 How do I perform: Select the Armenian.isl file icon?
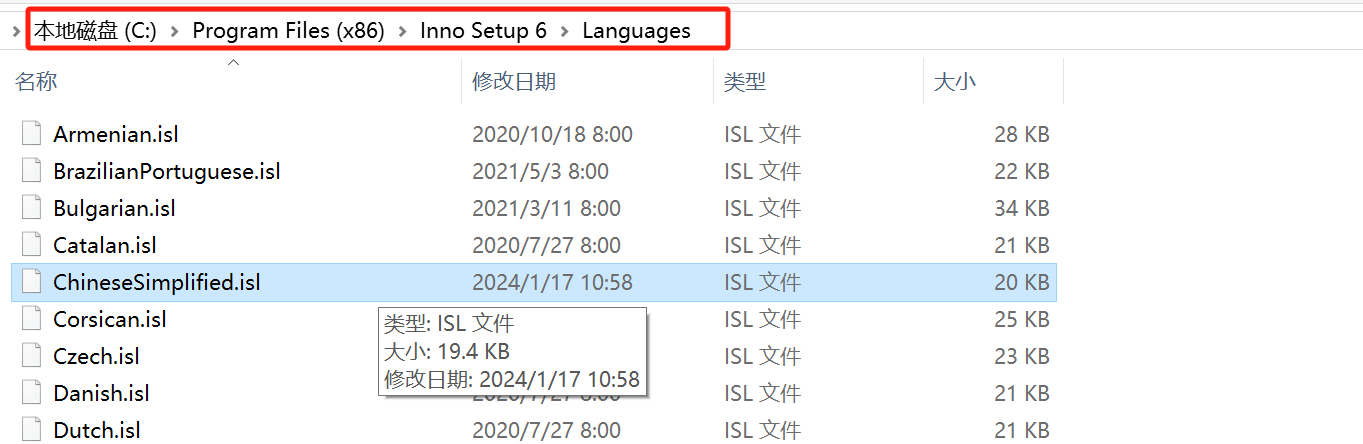[31, 134]
